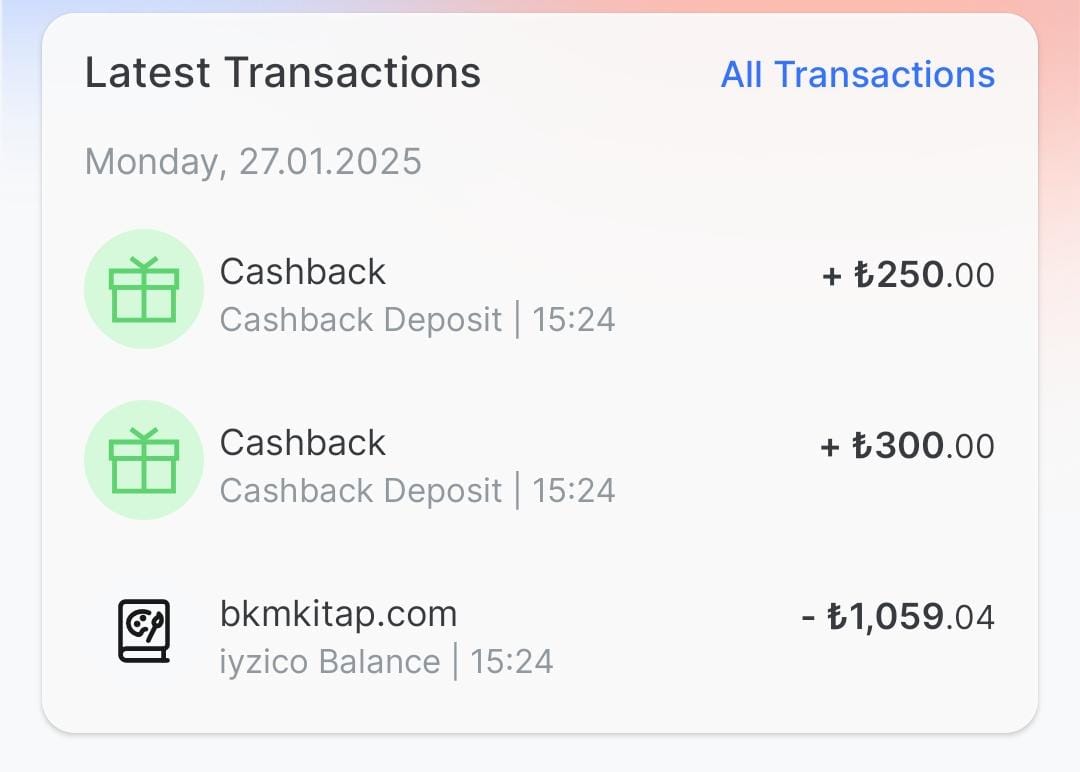Click the 15:24 time next to iyzico Balance
Image resolution: width=1080 pixels, height=772 pixels.
pos(511,662)
